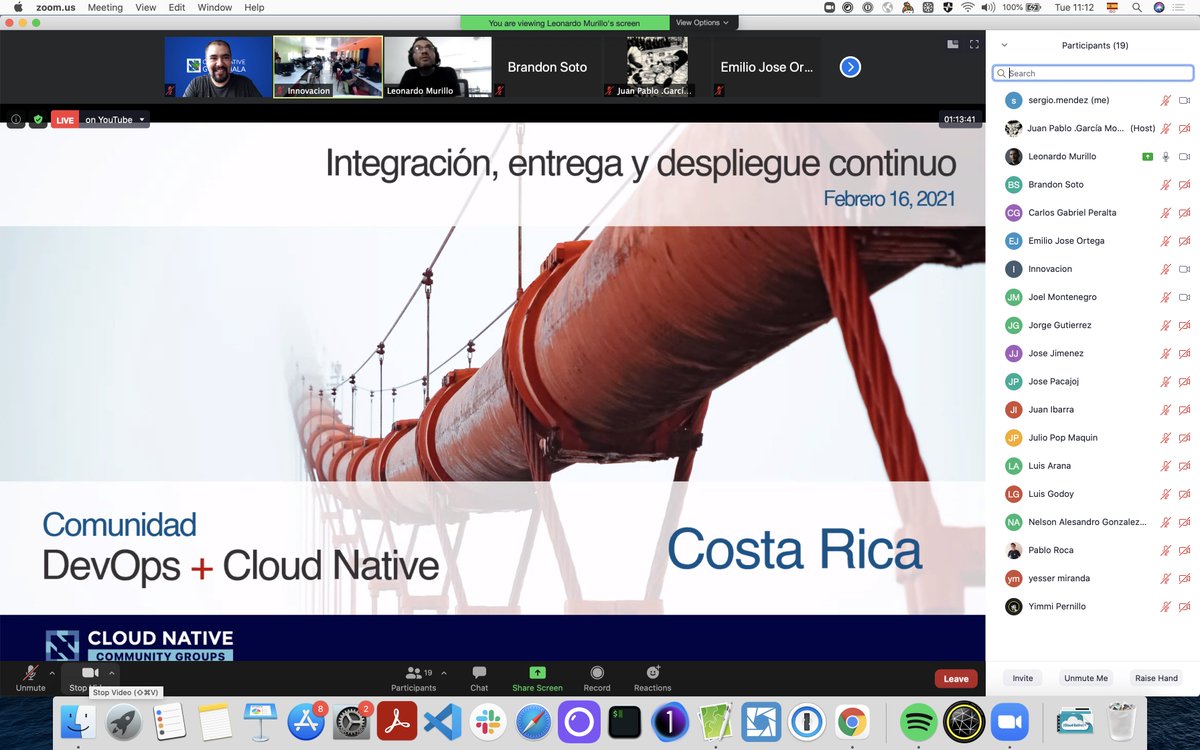Open the Wi-Fi status menu
The image size is (1200, 750).
[967, 7]
